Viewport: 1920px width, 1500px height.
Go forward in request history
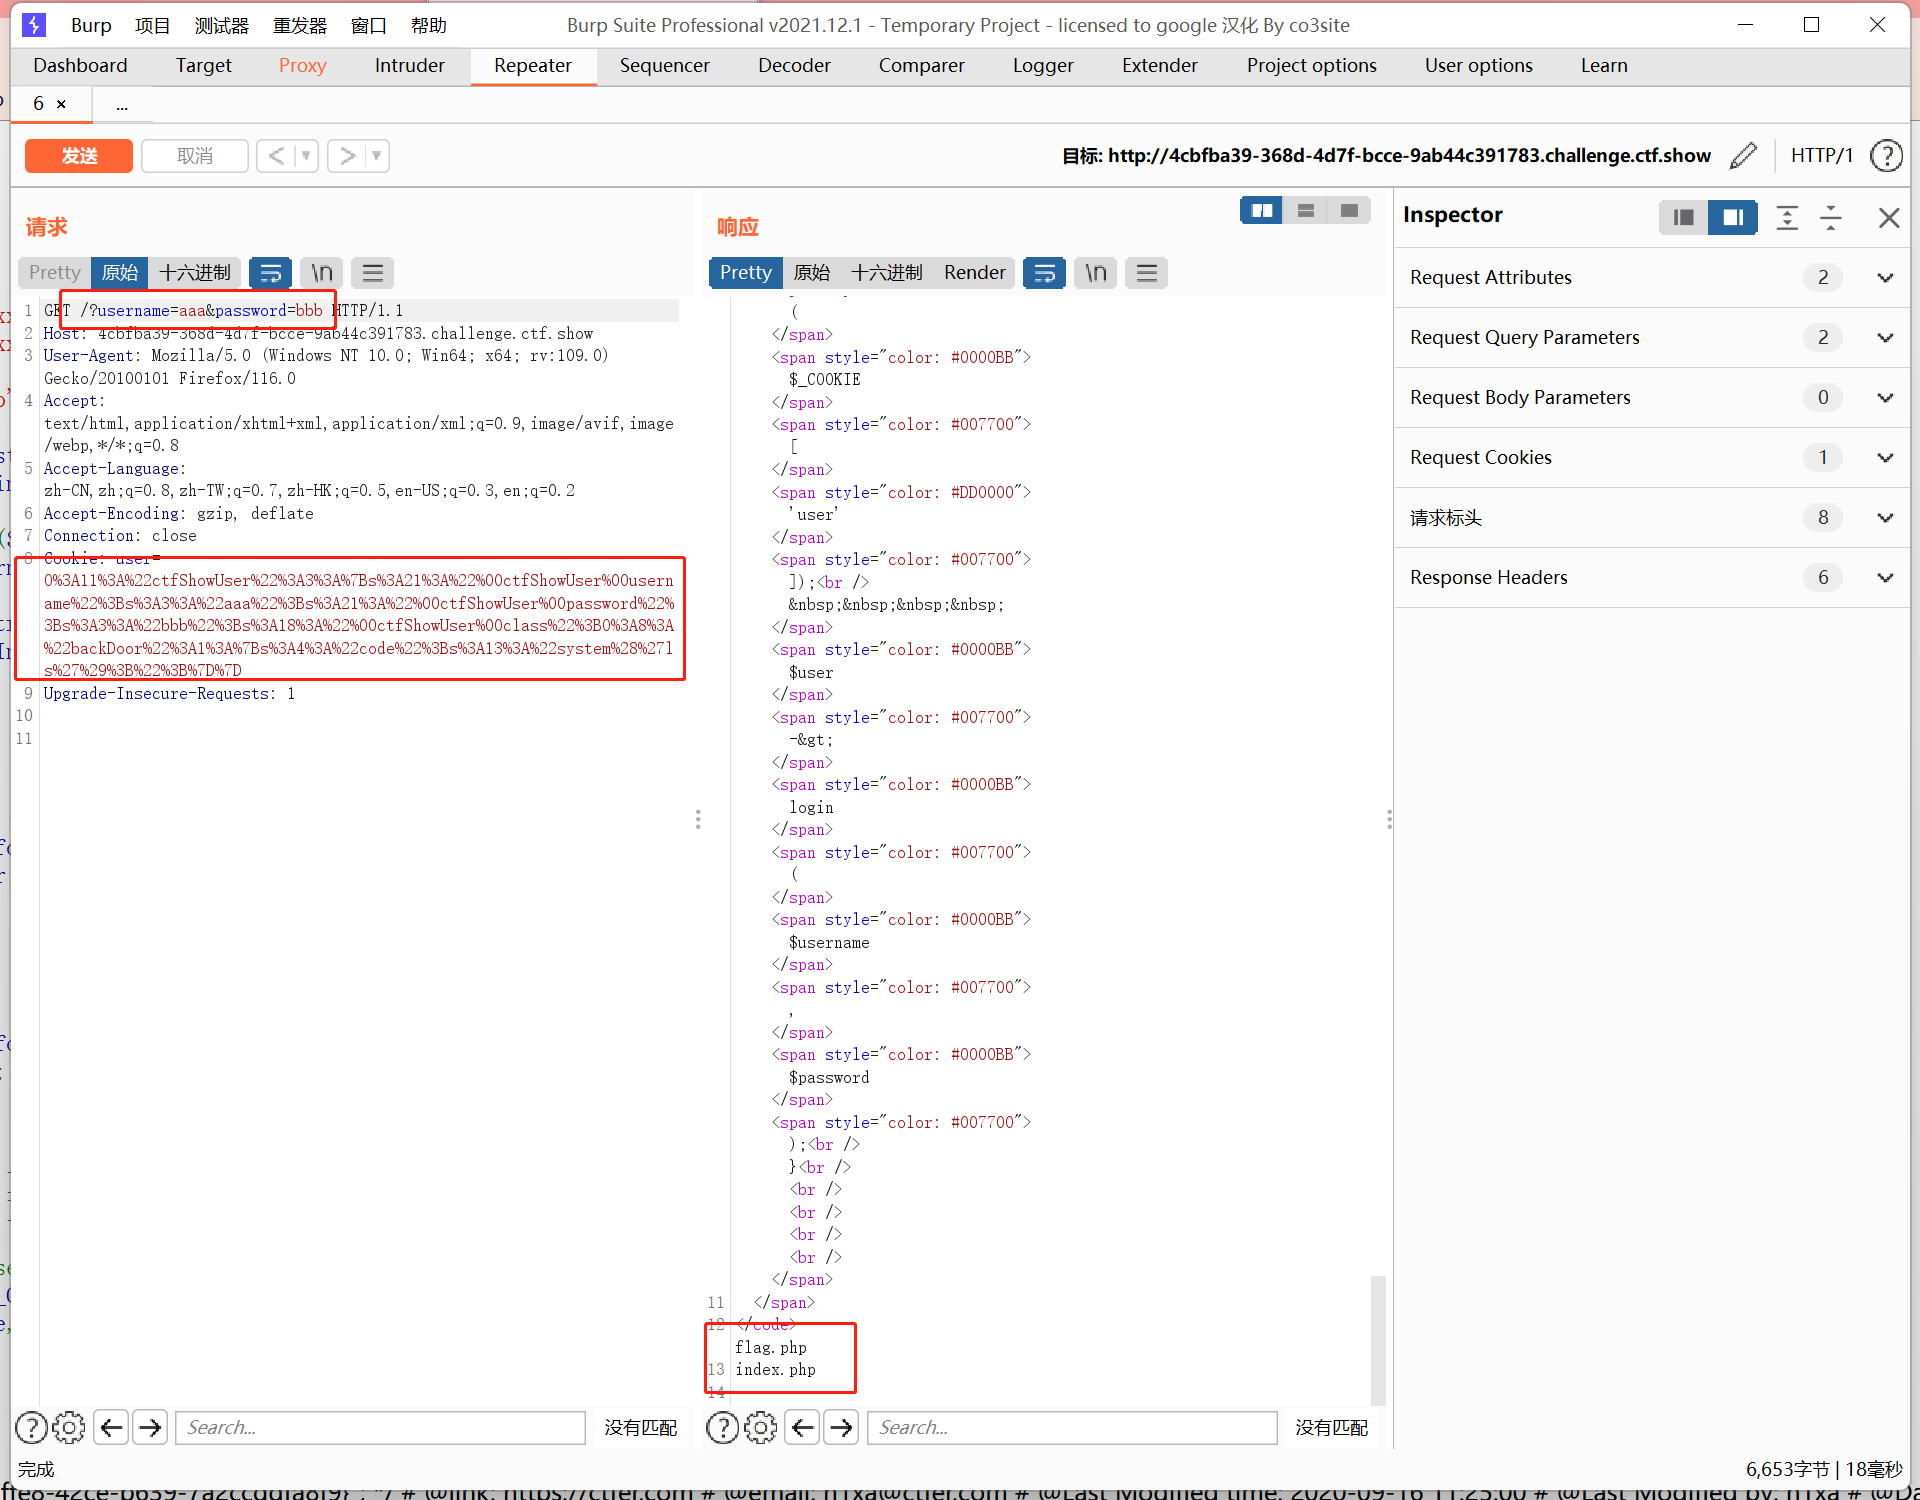[x=348, y=156]
